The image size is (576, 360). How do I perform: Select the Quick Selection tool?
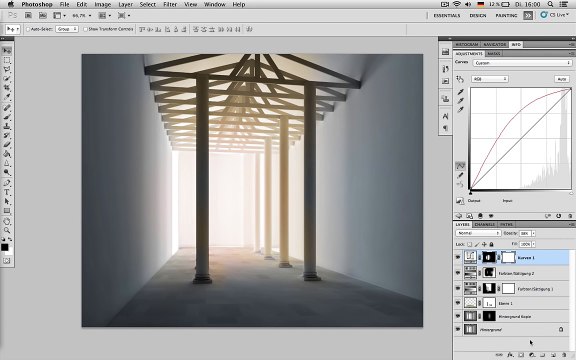click(7, 79)
